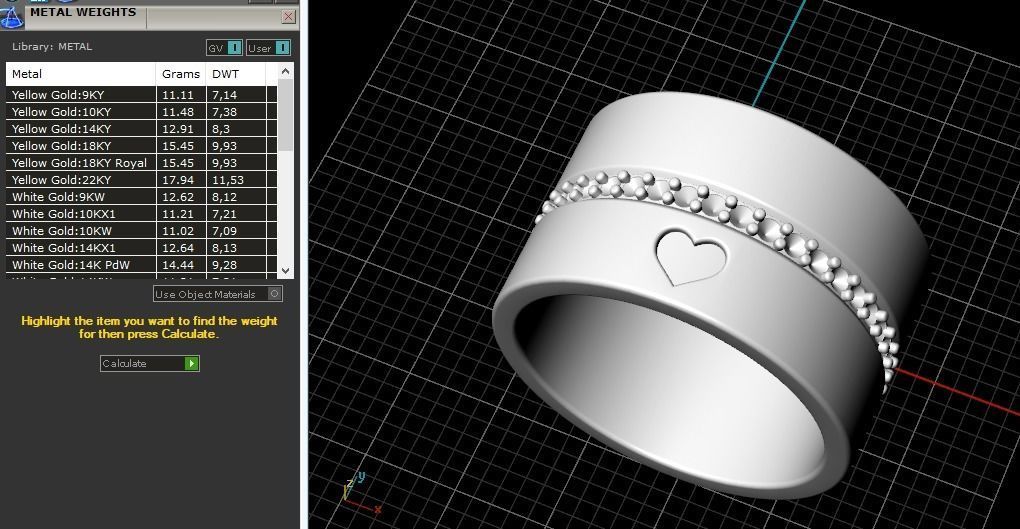Select White Gold:14K PdW row
Image resolution: width=1020 pixels, height=529 pixels.
tap(141, 264)
